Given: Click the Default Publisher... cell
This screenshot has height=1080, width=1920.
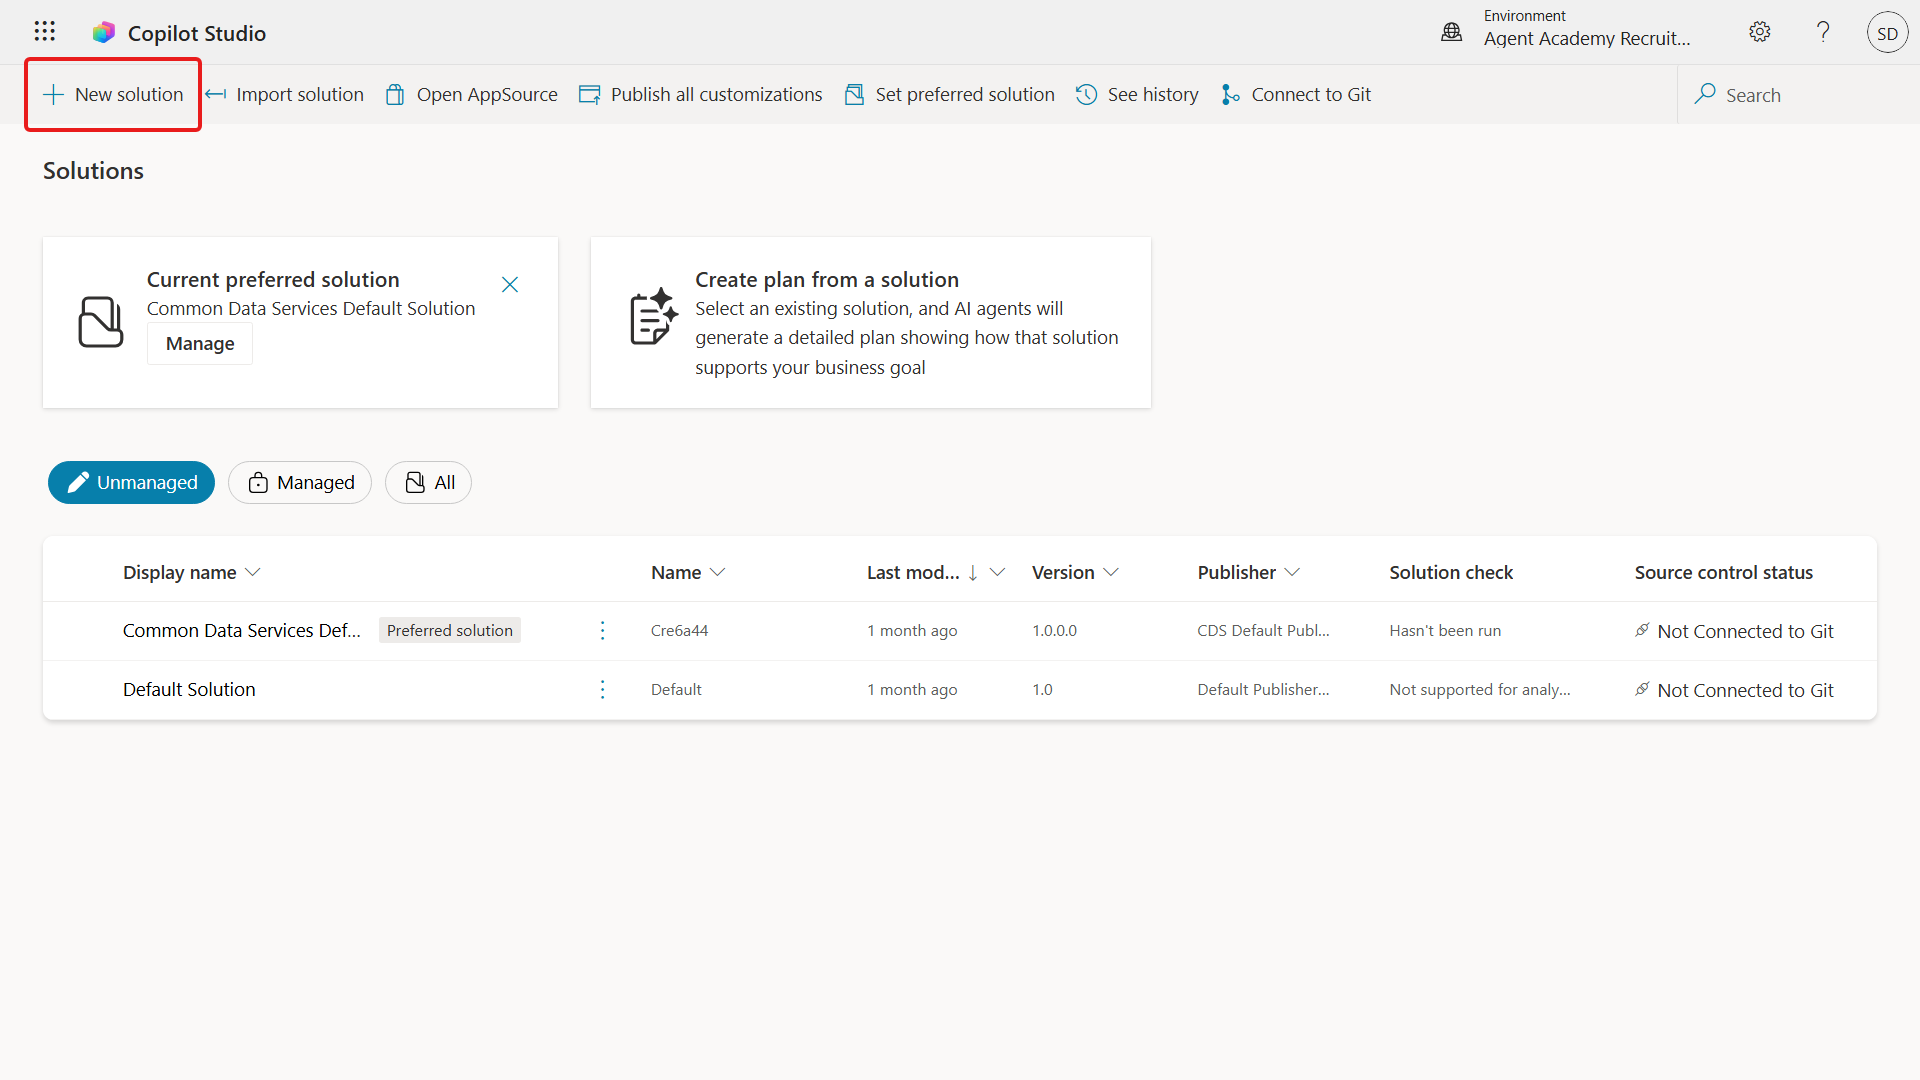Looking at the screenshot, I should coord(1264,689).
